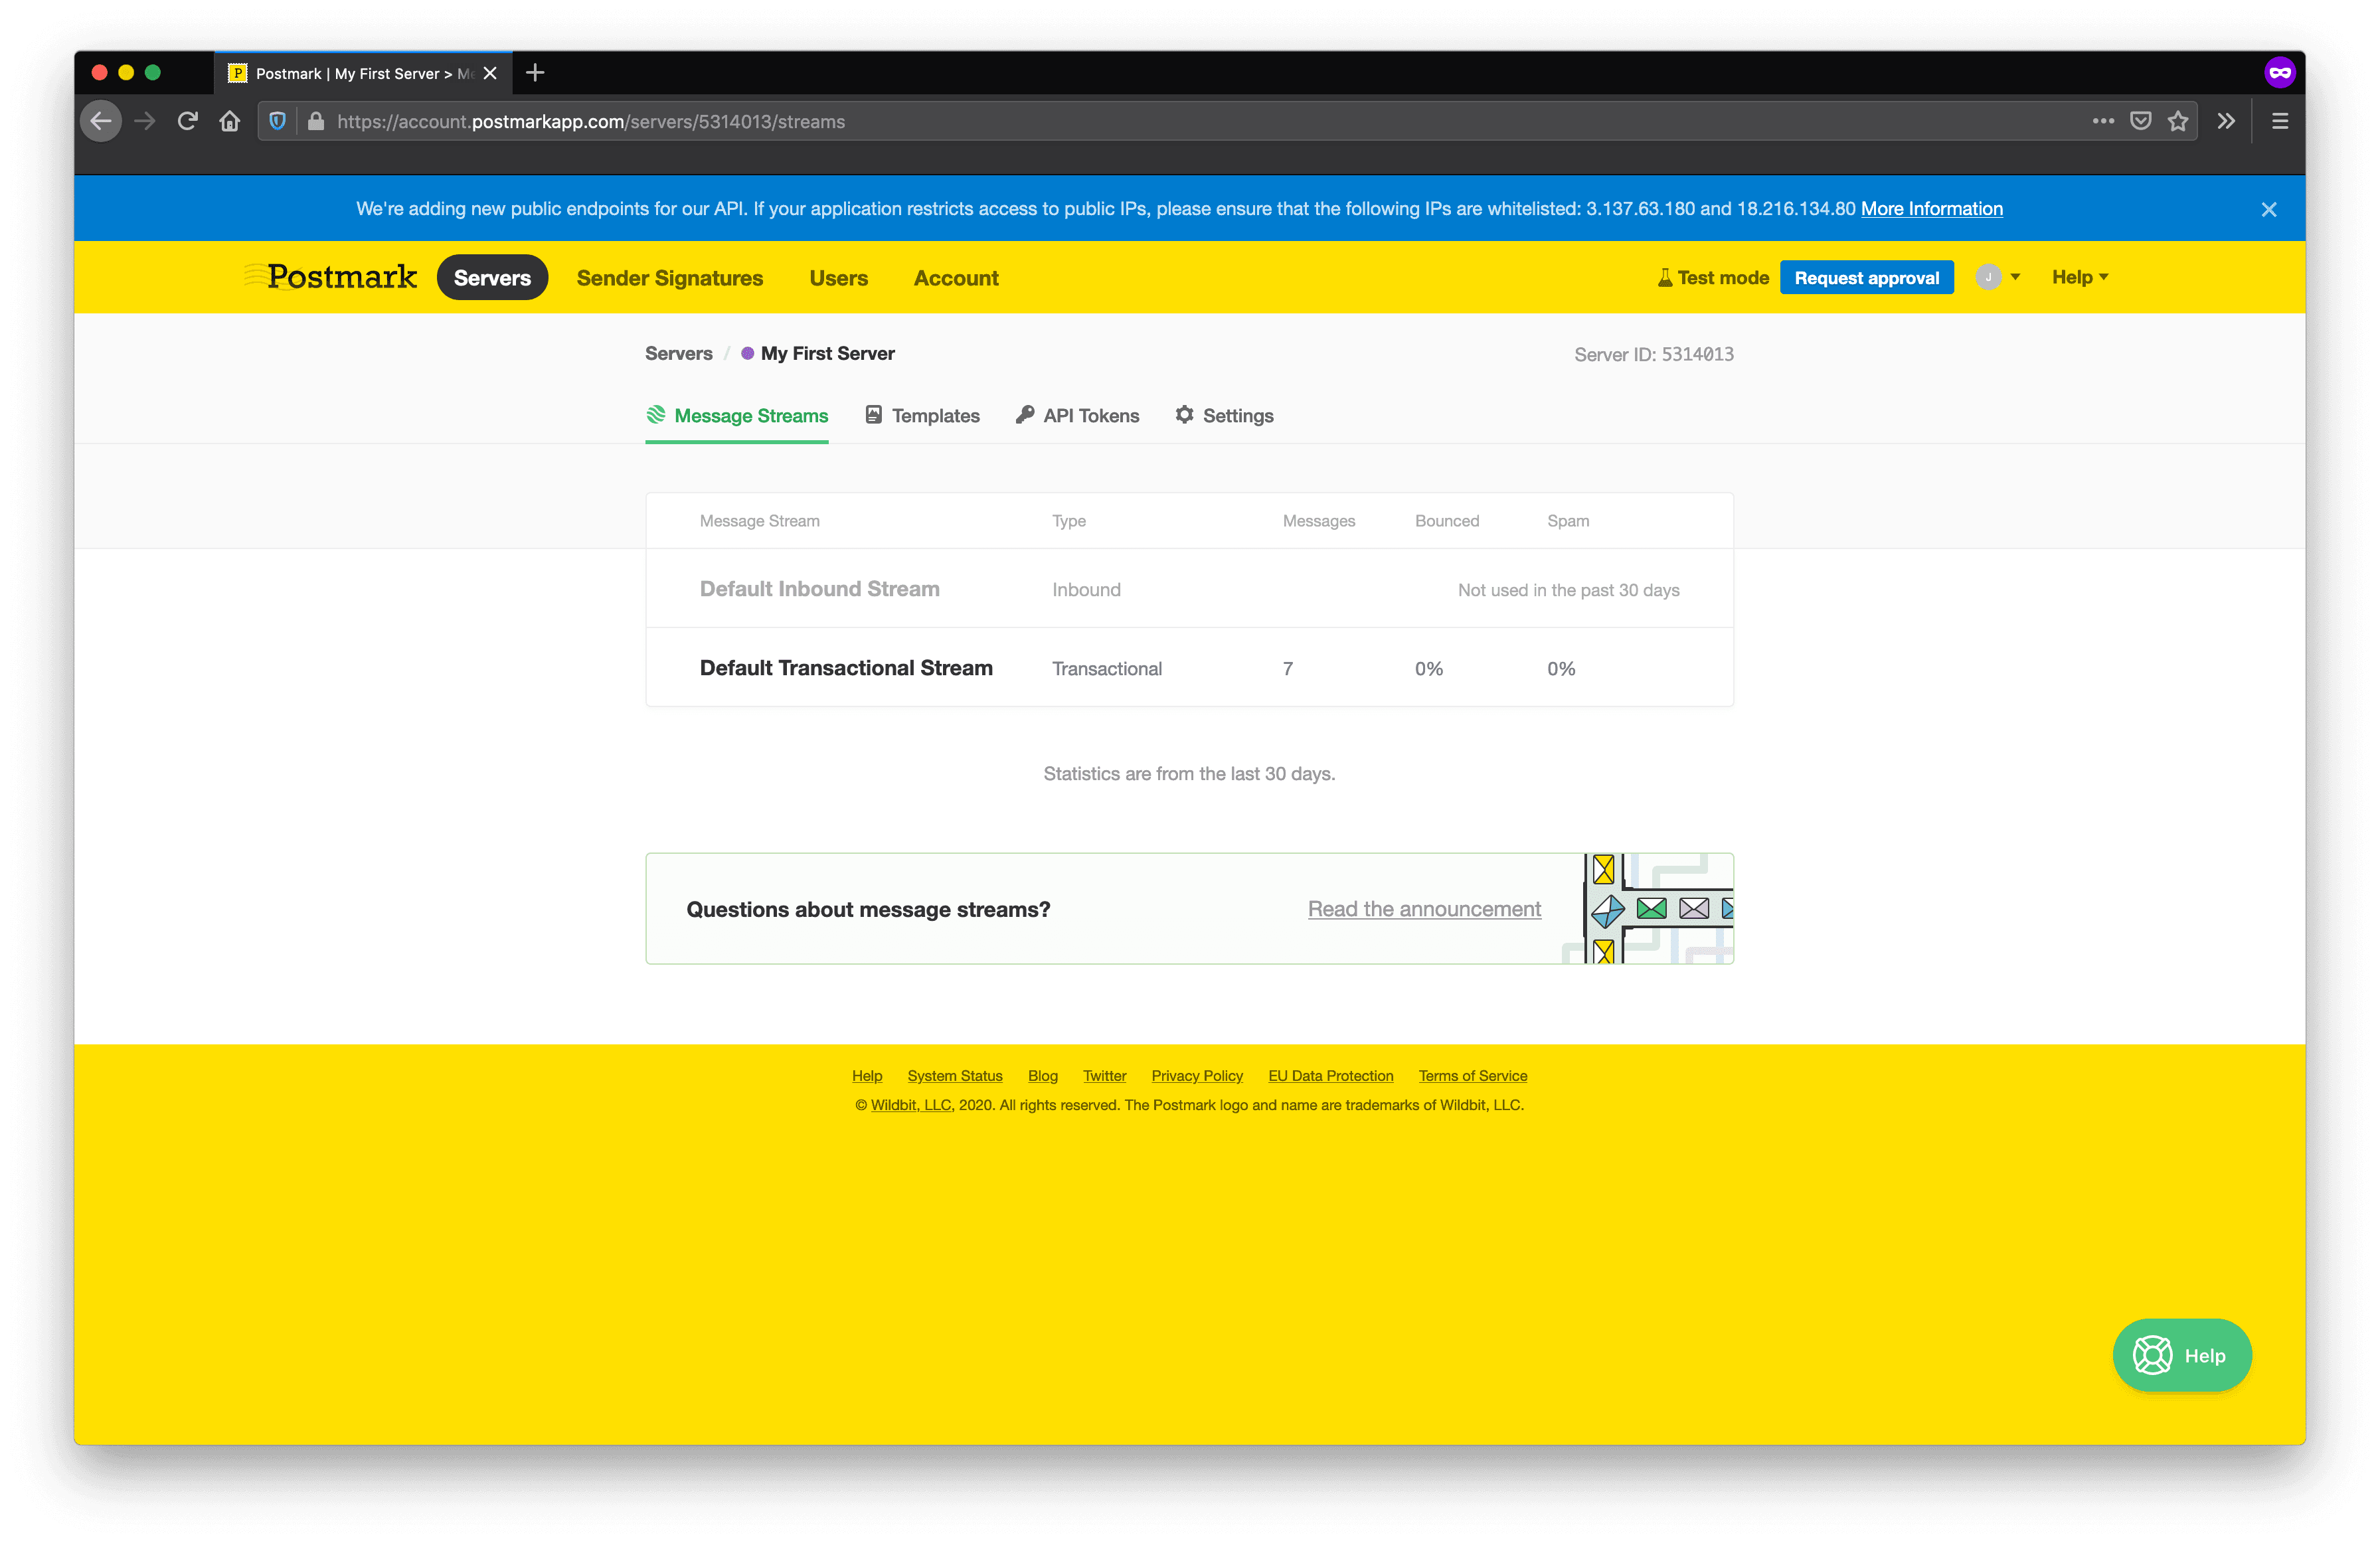Screen dimensions: 2380x1543
Task: Click the Wildbit, LLC link
Action: [x=911, y=1104]
